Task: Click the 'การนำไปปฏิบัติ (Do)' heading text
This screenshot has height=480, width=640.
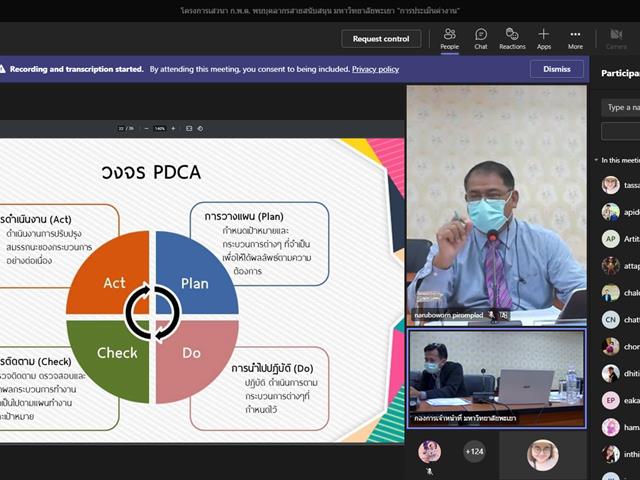Action: click(272, 368)
